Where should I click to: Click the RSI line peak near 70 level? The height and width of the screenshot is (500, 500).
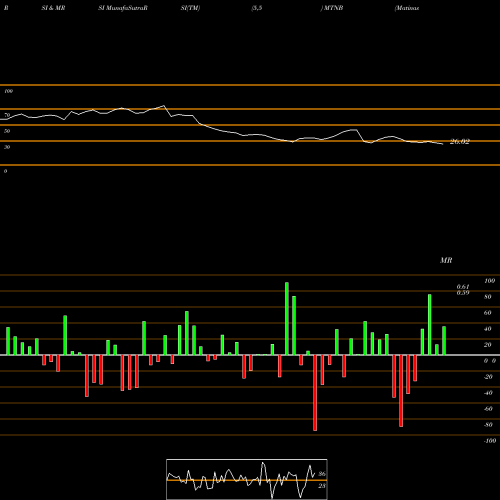164,106
